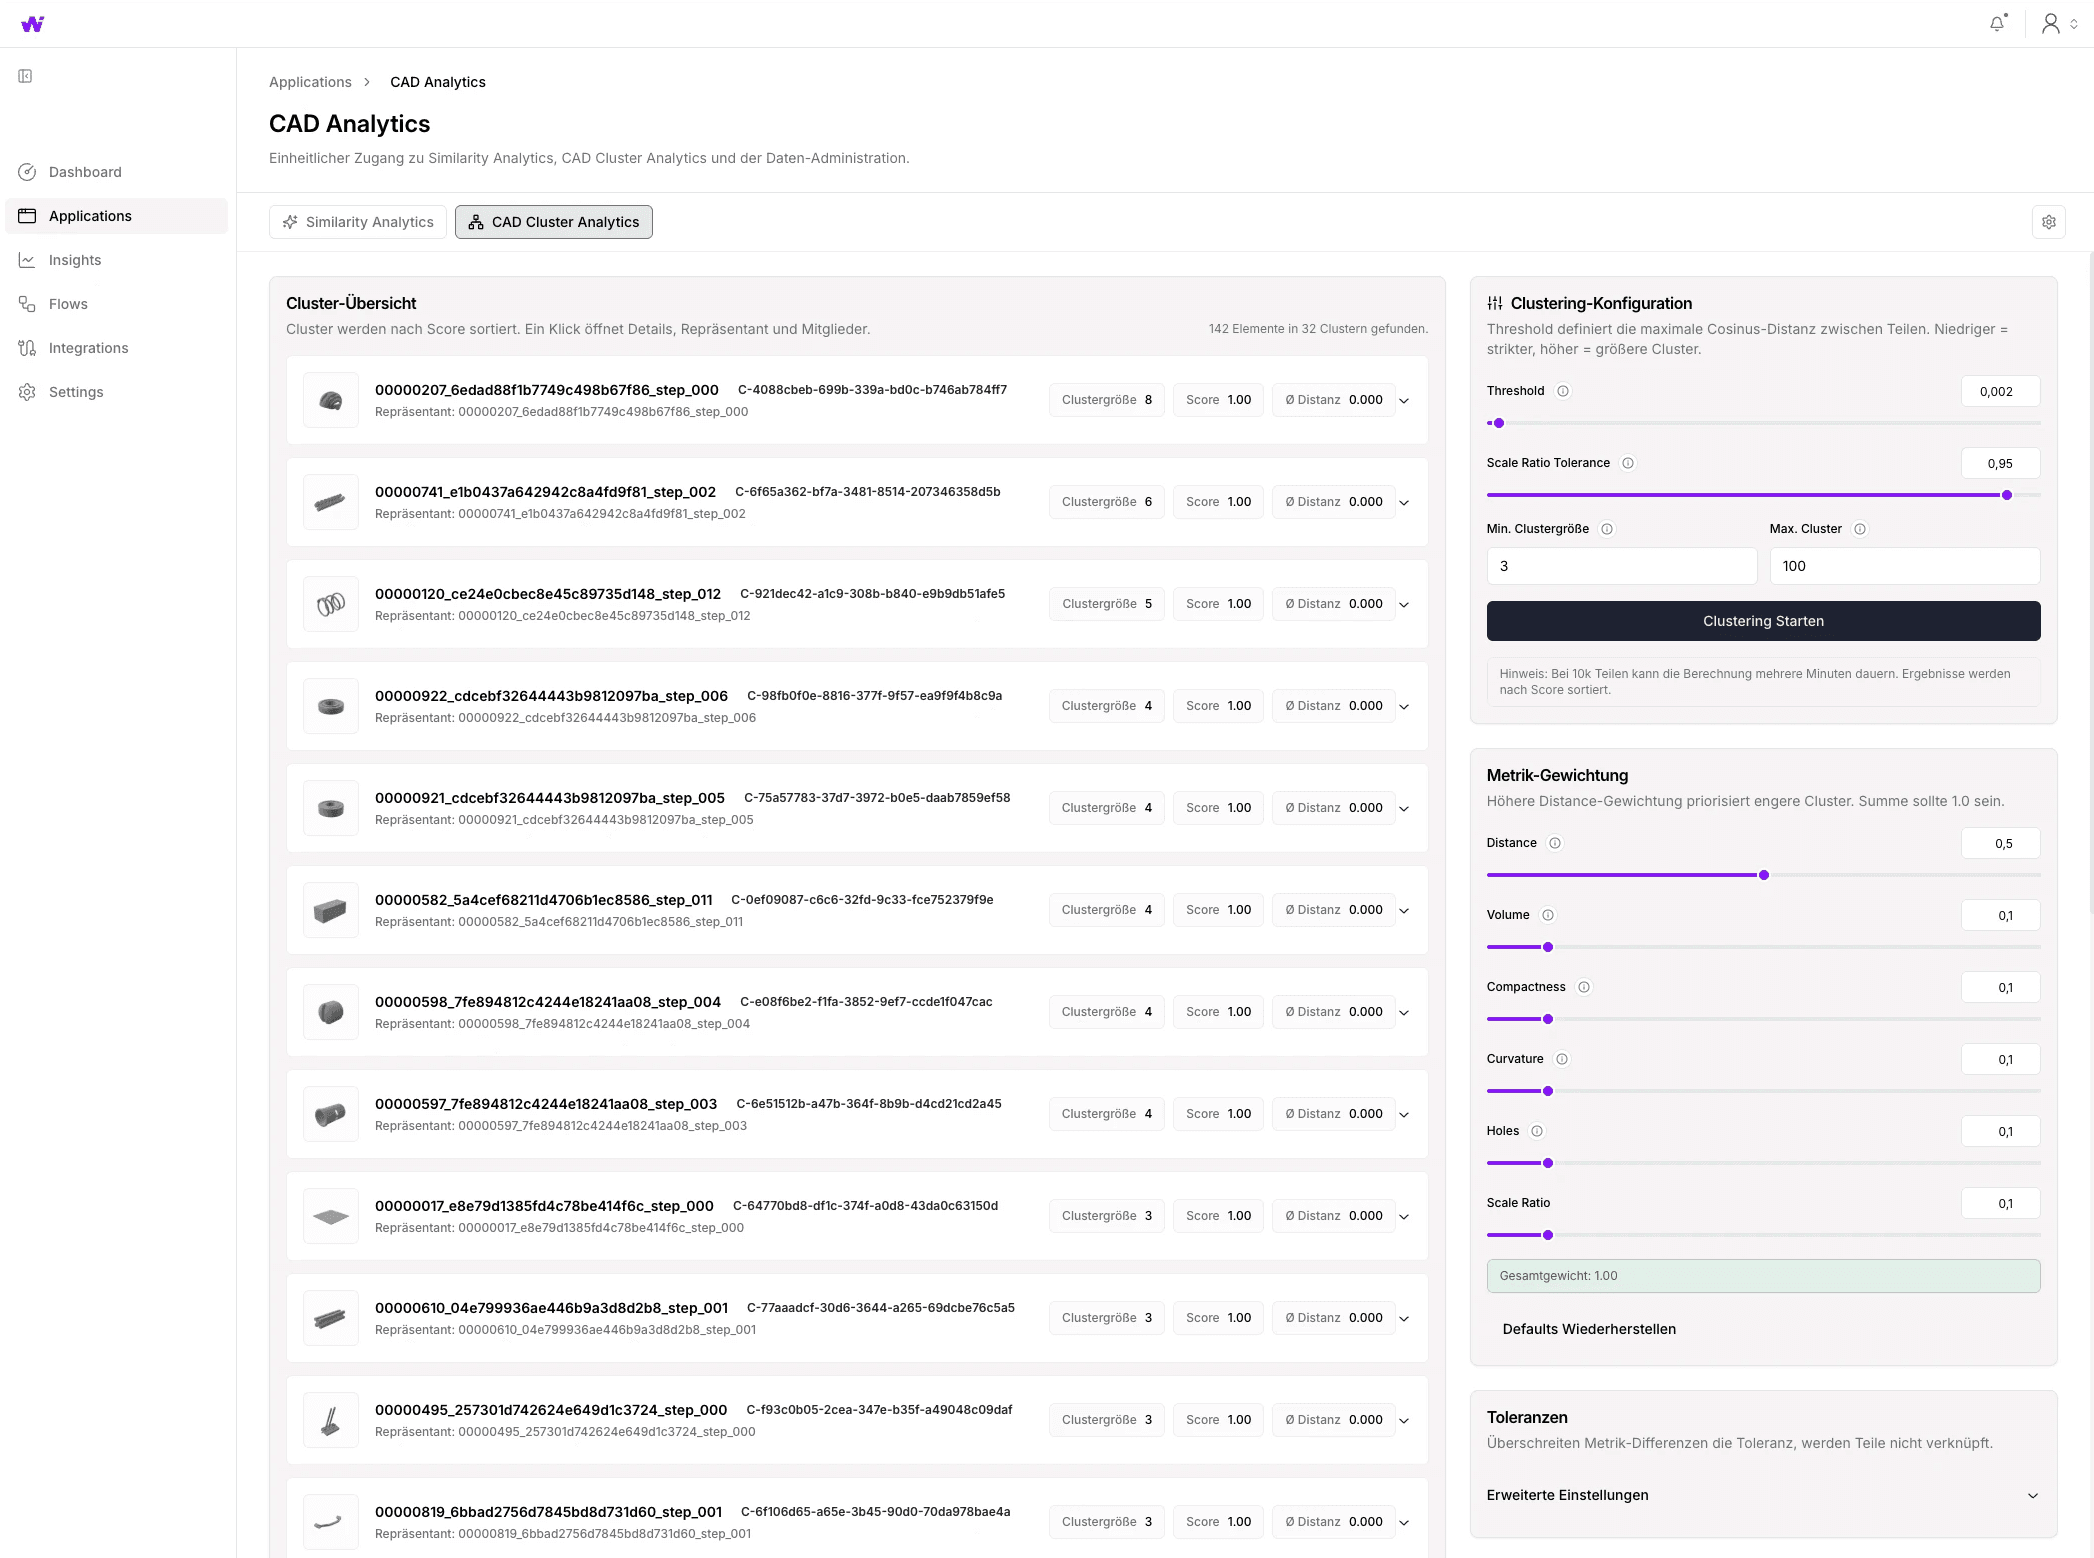
Task: Open Dashboard from the sidebar
Action: (84, 172)
